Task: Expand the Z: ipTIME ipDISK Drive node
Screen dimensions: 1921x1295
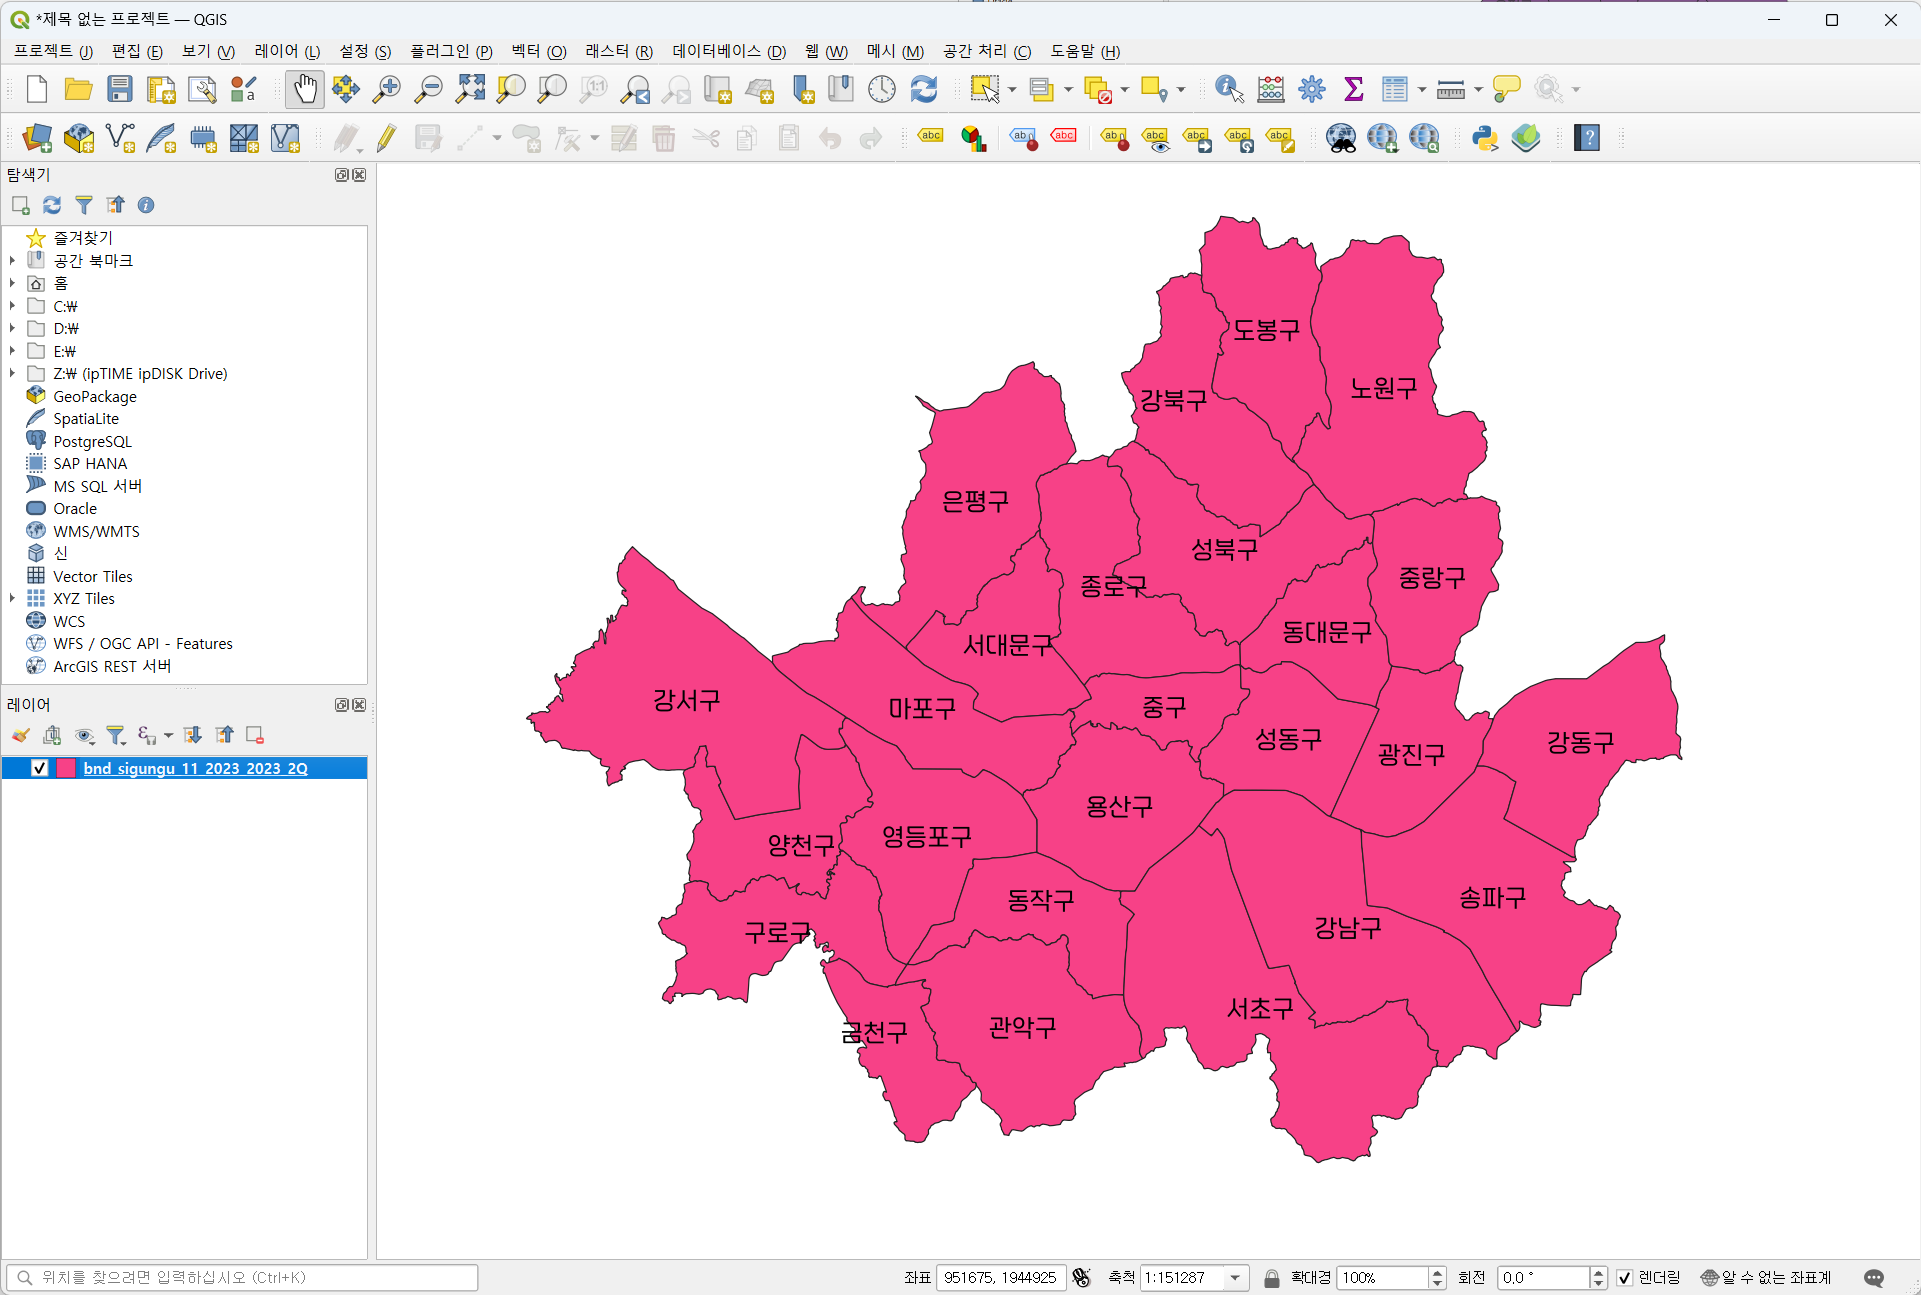Action: coord(12,373)
